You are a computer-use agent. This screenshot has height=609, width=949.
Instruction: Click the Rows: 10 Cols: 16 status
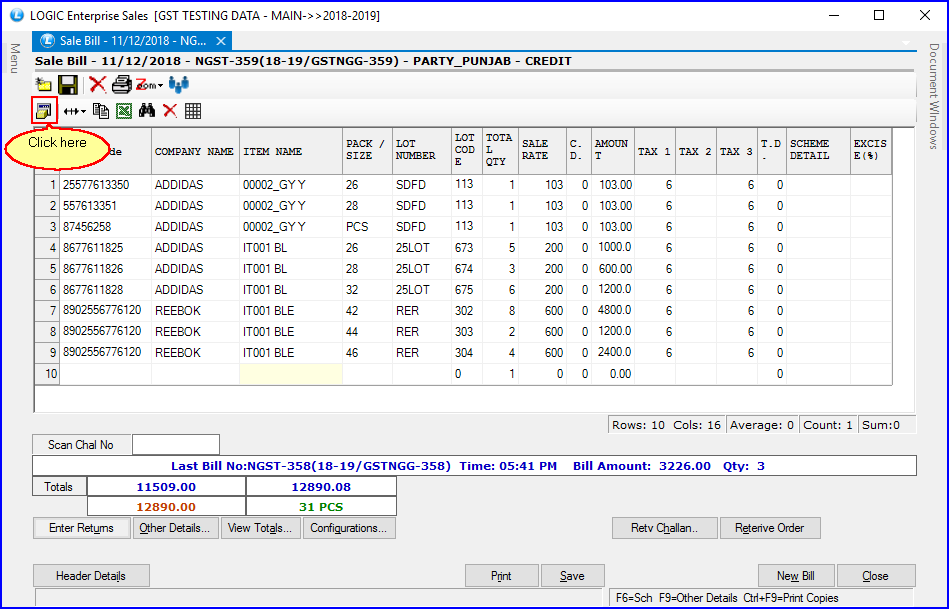pyautogui.click(x=666, y=425)
